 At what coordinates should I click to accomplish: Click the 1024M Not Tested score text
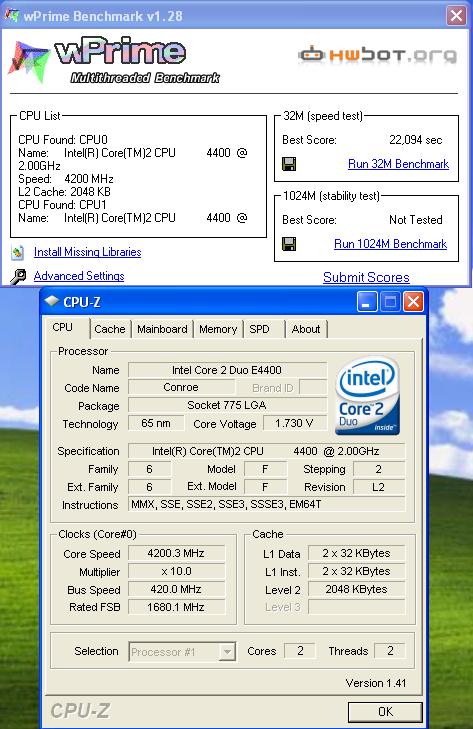415,220
